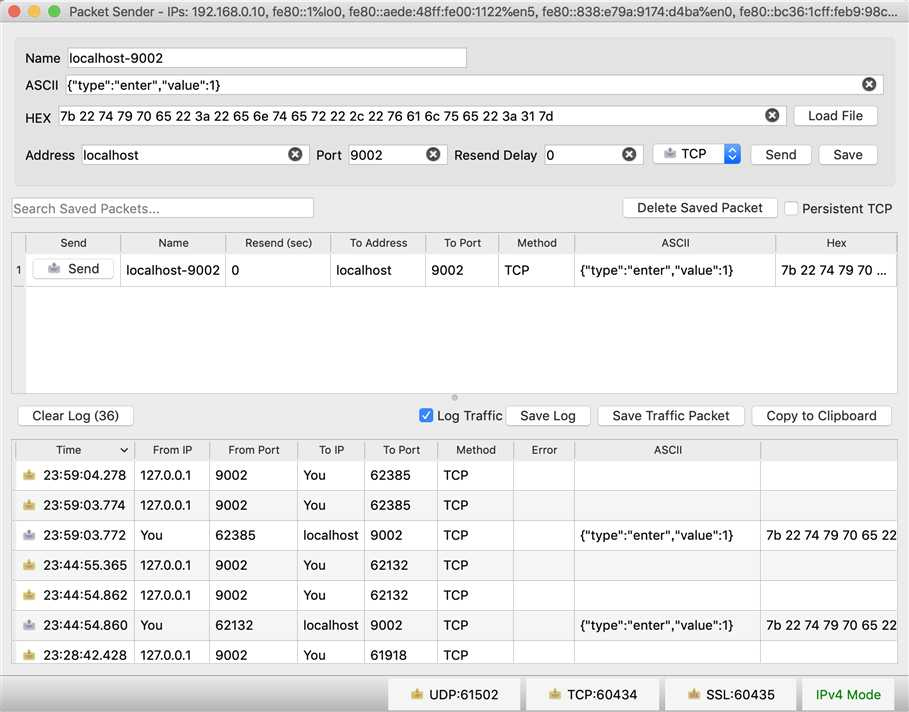
Task: Select the saved packet Hex cell 7b 22 74 79 70
Action: tap(836, 270)
